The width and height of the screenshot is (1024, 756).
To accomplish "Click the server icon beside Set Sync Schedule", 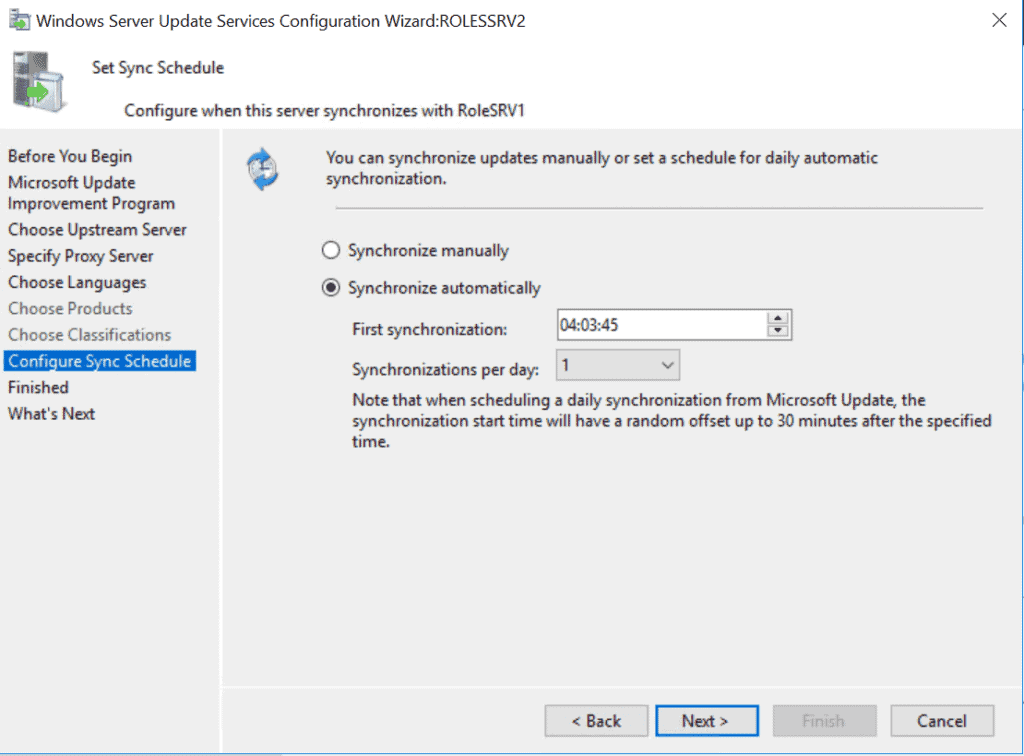I will pos(39,82).
